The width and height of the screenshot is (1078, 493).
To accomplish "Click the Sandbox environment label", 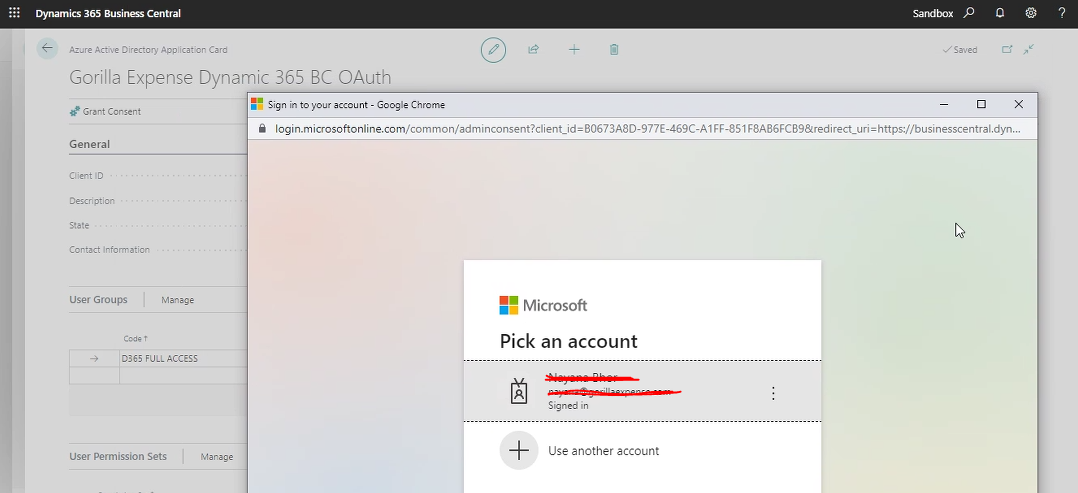I will (933, 13).
